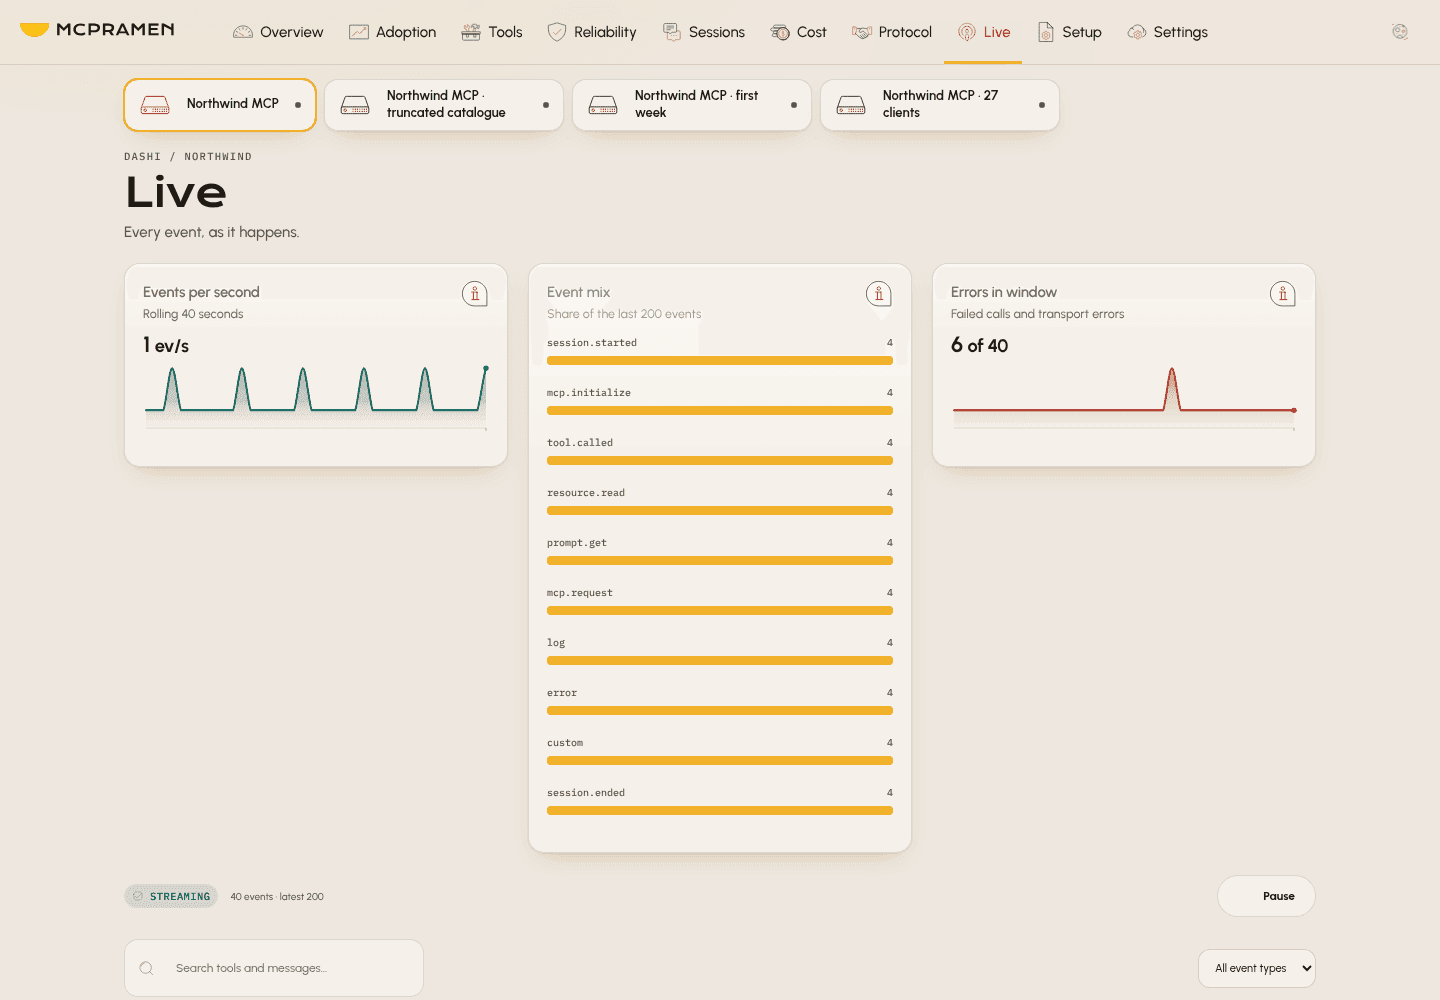This screenshot has height=1000, width=1440.
Task: Open the Setup tab
Action: coord(1069,32)
